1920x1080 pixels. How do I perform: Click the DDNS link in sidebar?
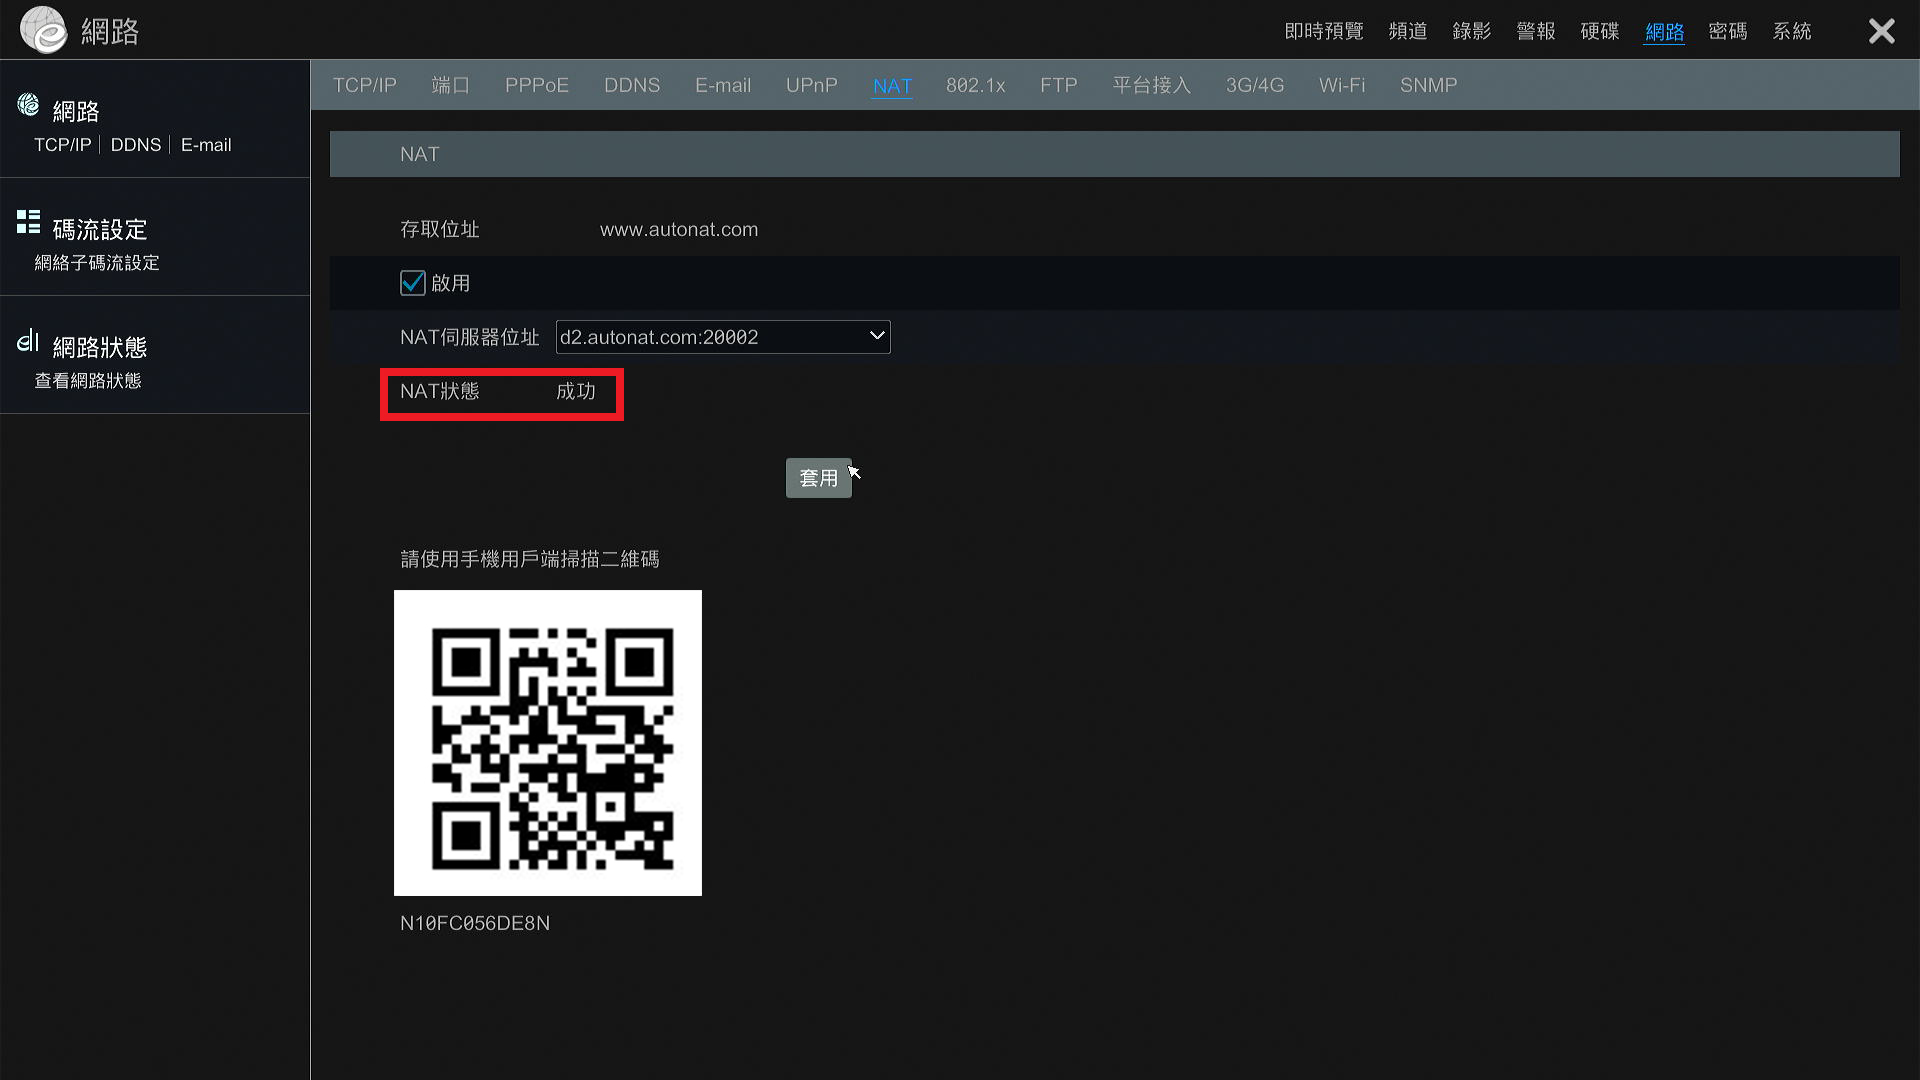click(136, 145)
